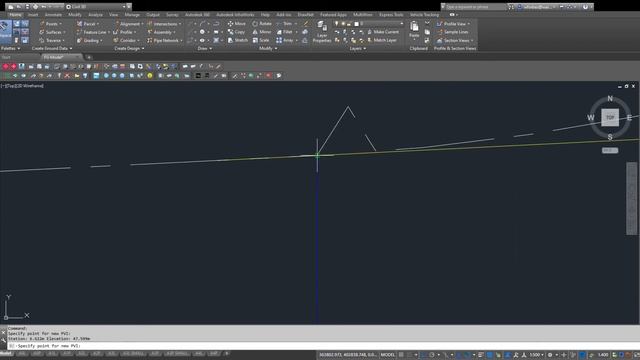Screen dimensions: 640x360
Task: Click the Move tool in Modify panel
Action: pyautogui.click(x=237, y=24)
